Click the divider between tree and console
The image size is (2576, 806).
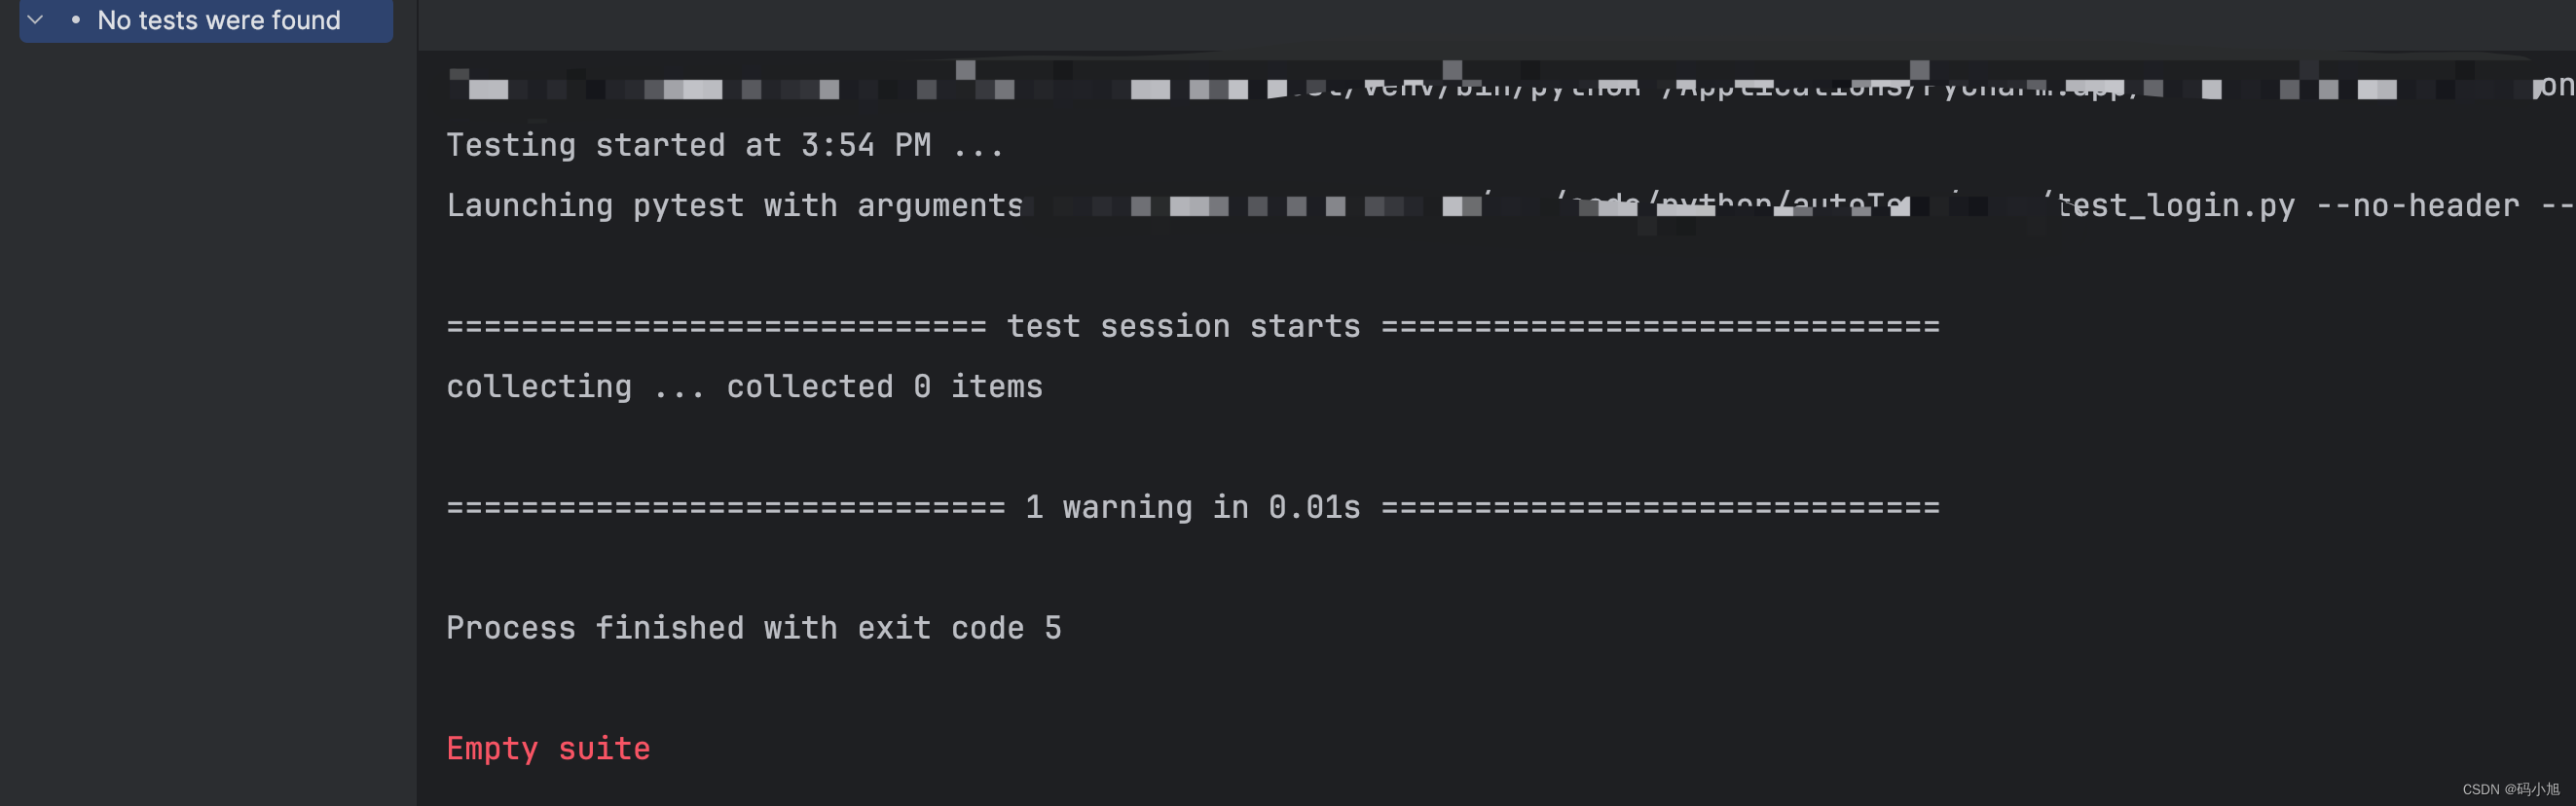click(x=417, y=400)
